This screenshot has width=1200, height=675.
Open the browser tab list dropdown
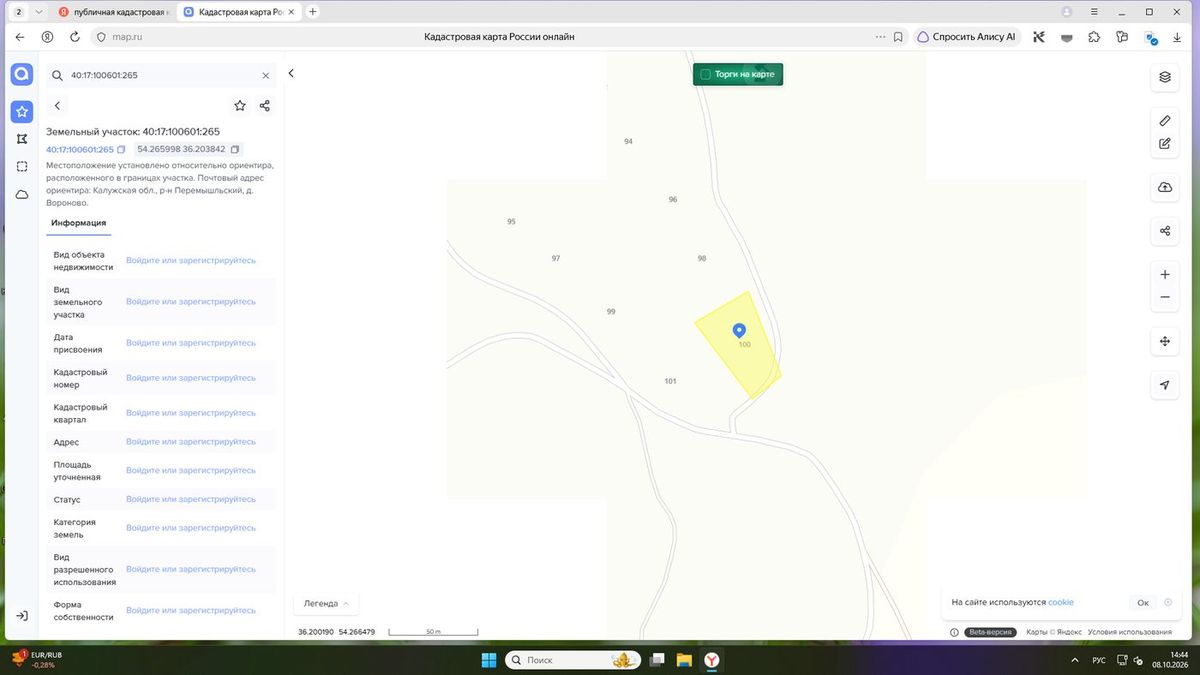(x=38, y=12)
